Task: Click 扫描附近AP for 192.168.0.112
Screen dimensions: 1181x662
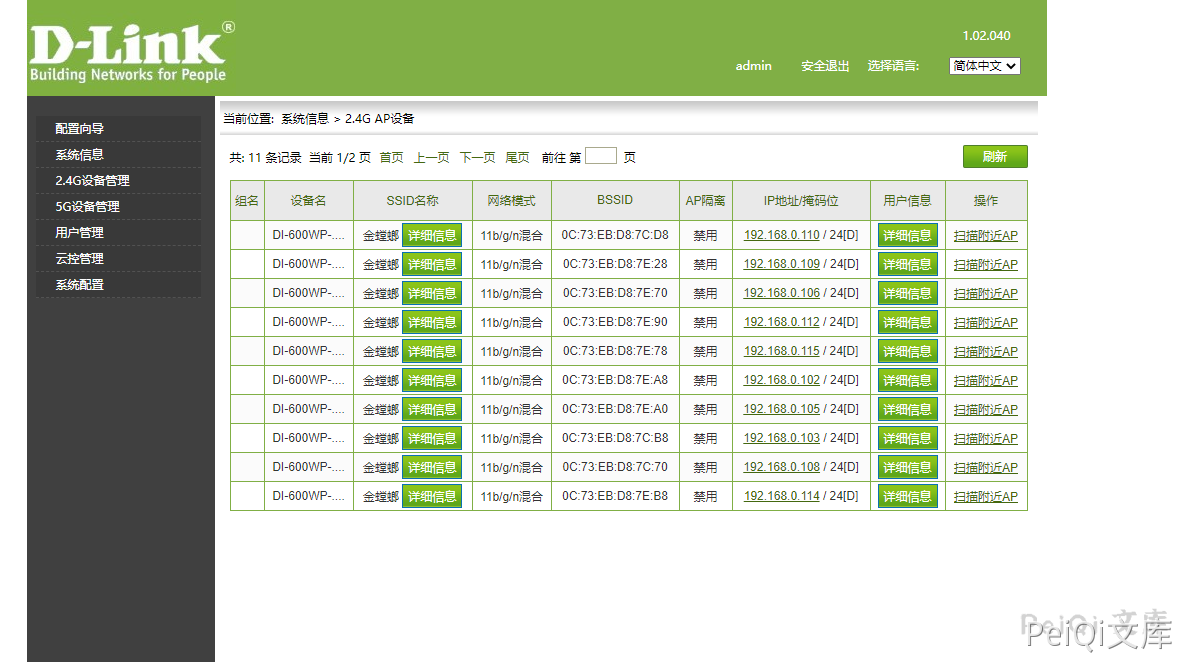Action: 985,323
